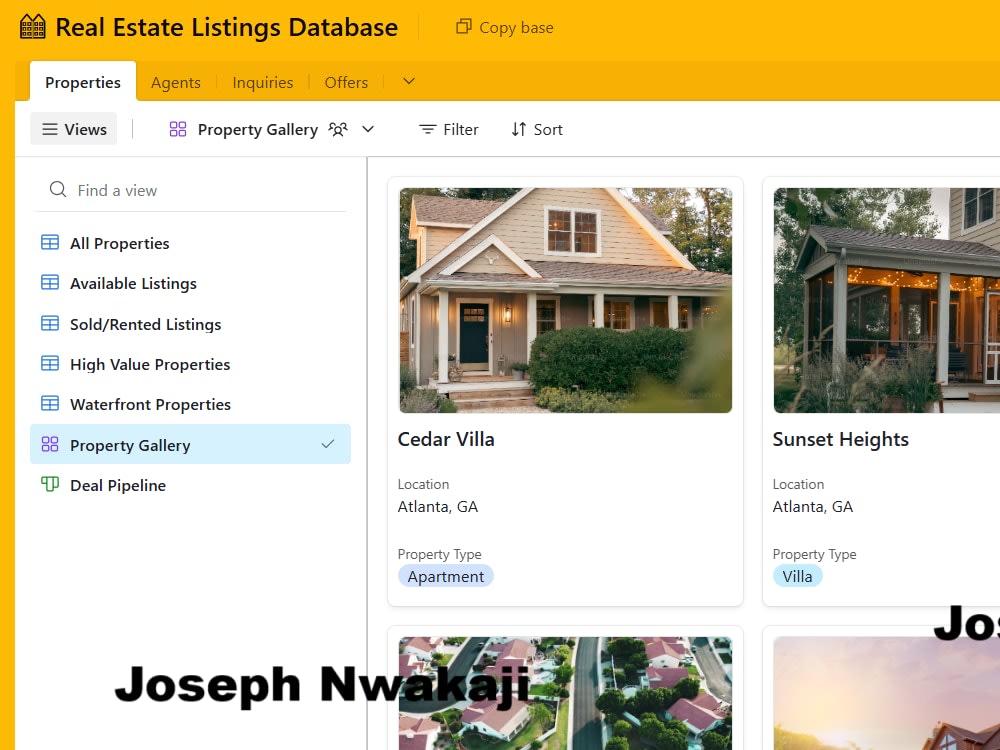This screenshot has height=750, width=1000.
Task: Click the Apartment property type tag
Action: tap(446, 576)
